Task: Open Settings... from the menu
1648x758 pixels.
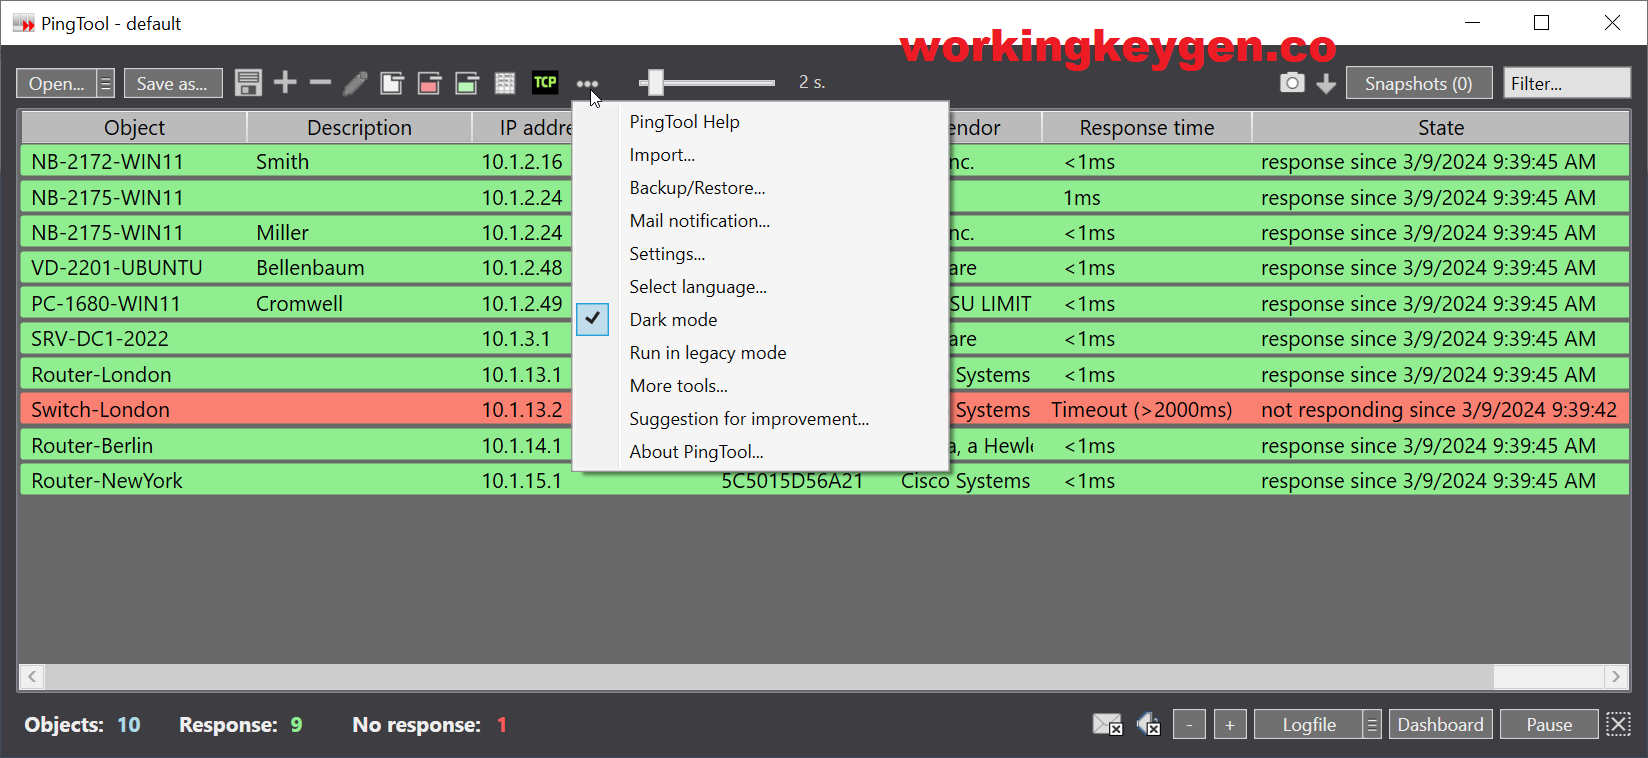Action: tap(667, 254)
